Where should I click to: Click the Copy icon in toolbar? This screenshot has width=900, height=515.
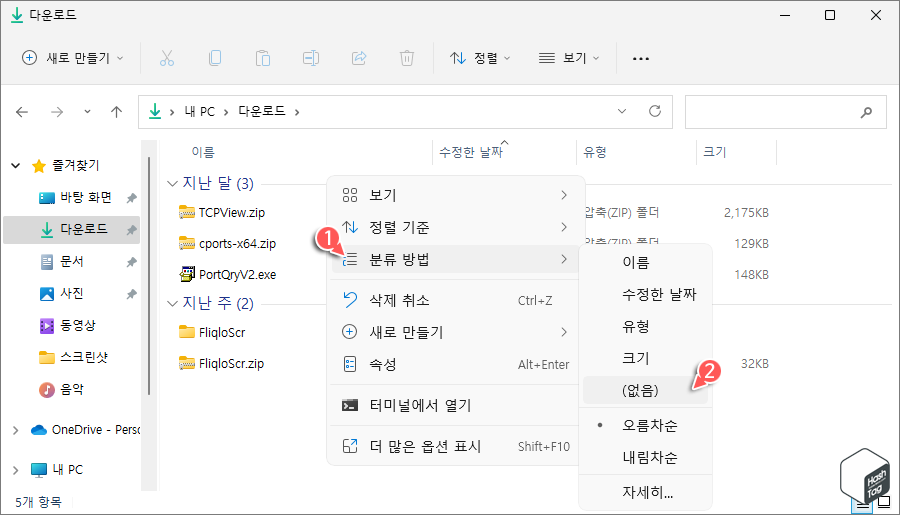coord(215,58)
